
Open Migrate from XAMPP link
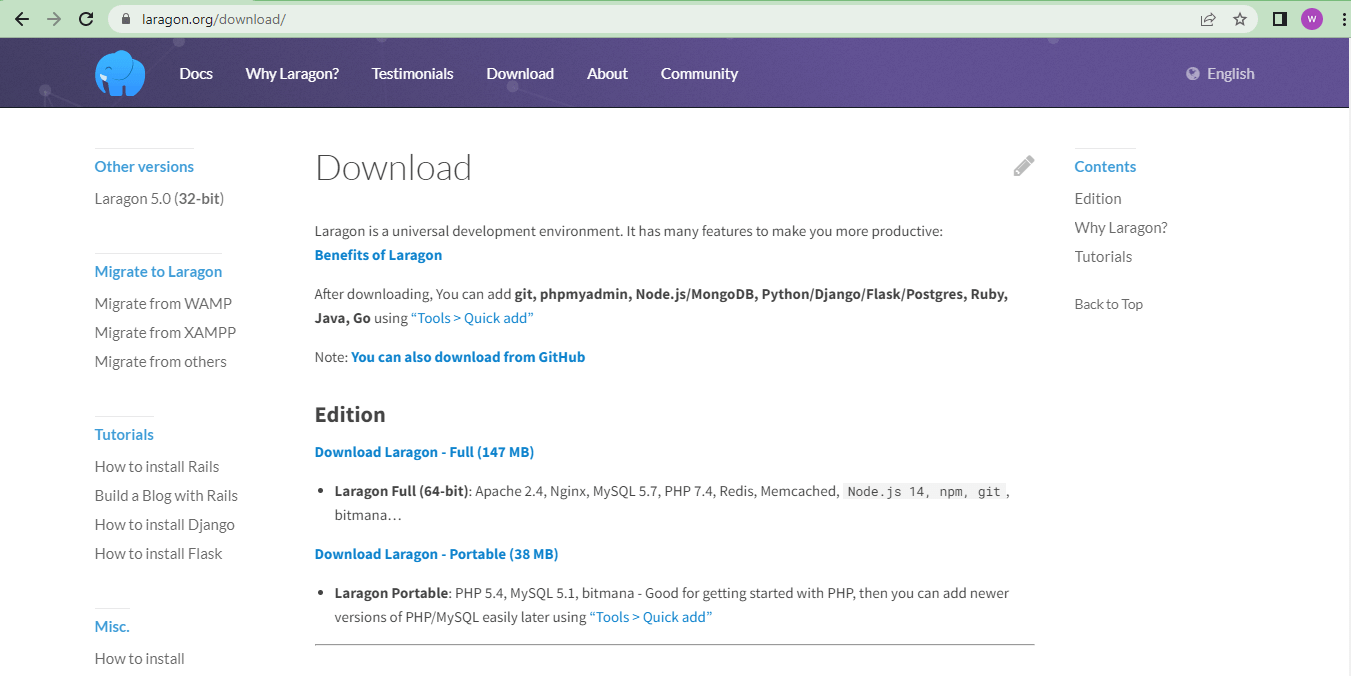click(x=165, y=333)
